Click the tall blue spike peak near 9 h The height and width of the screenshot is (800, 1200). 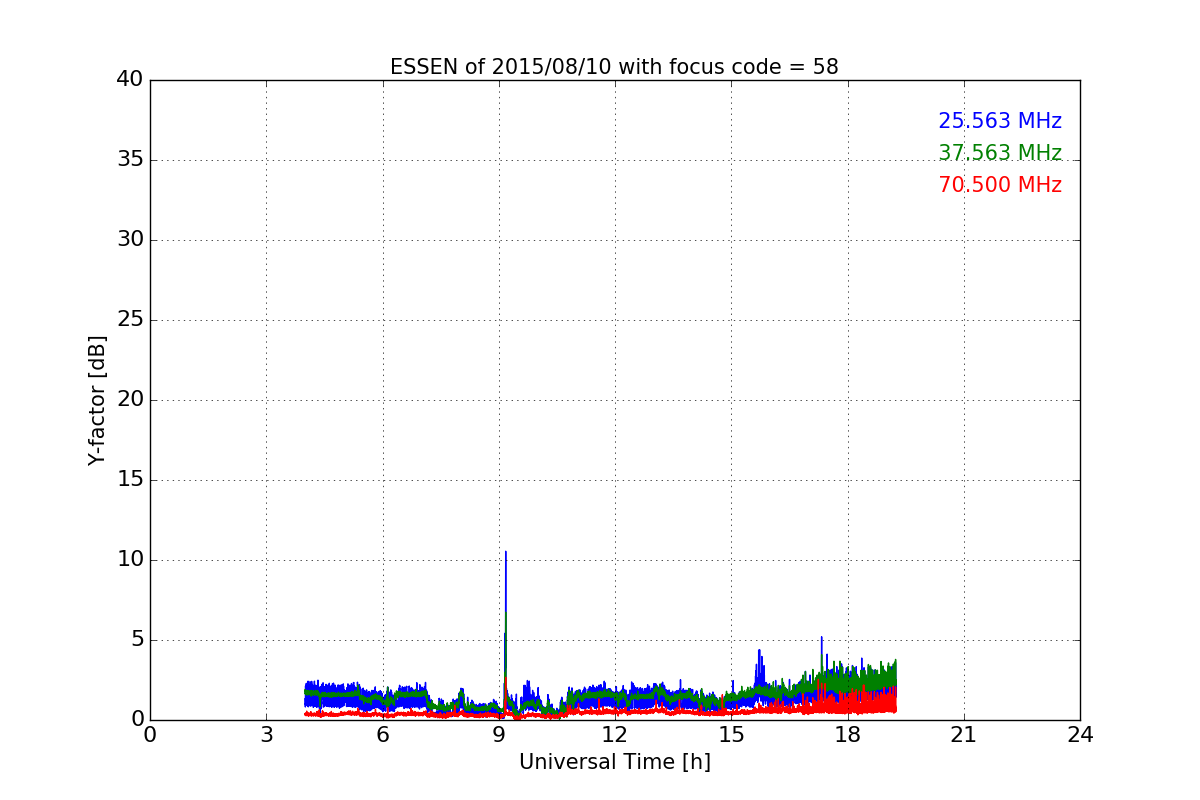click(x=506, y=553)
